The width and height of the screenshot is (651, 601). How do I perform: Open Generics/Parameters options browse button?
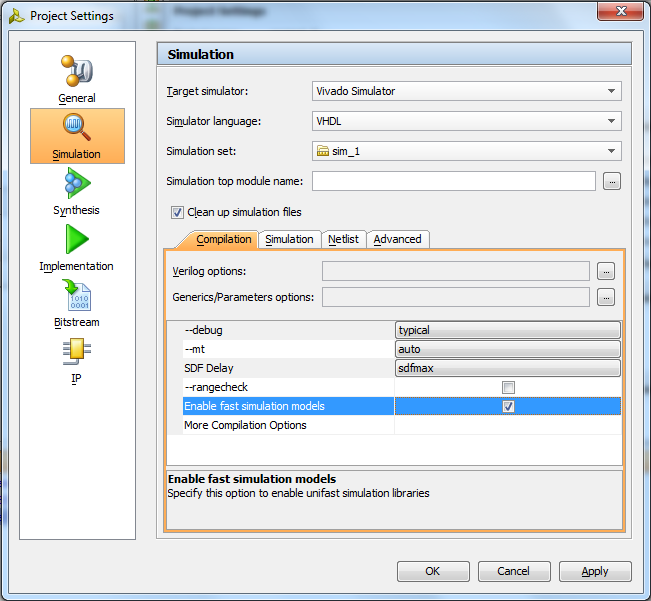pyautogui.click(x=605, y=297)
